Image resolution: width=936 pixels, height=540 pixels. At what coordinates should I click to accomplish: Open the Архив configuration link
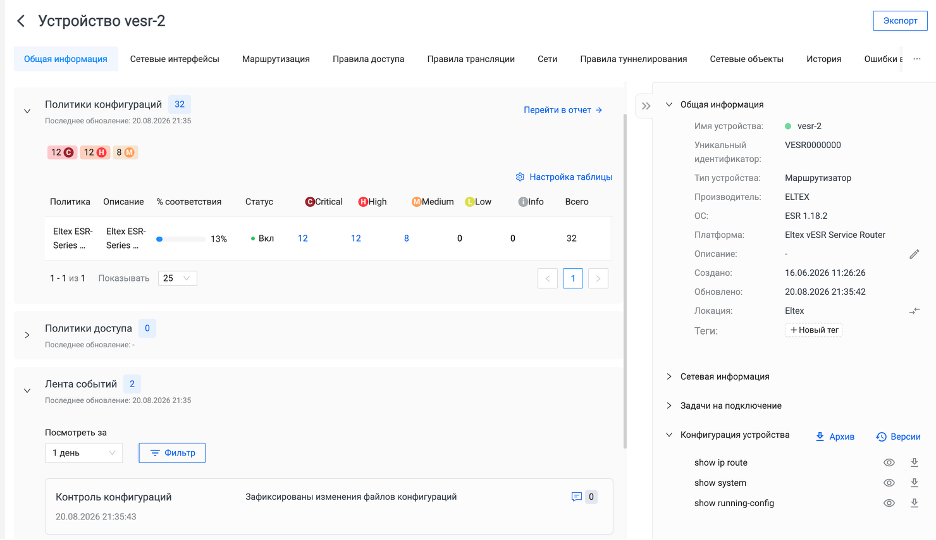835,437
